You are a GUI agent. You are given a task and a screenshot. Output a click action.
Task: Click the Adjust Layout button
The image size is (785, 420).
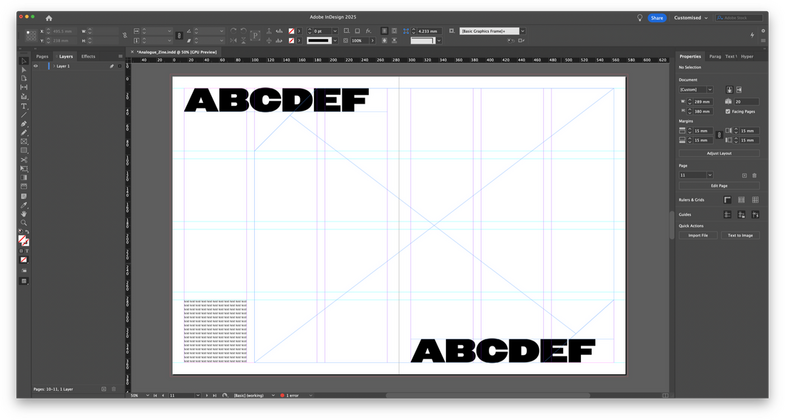[x=718, y=153]
